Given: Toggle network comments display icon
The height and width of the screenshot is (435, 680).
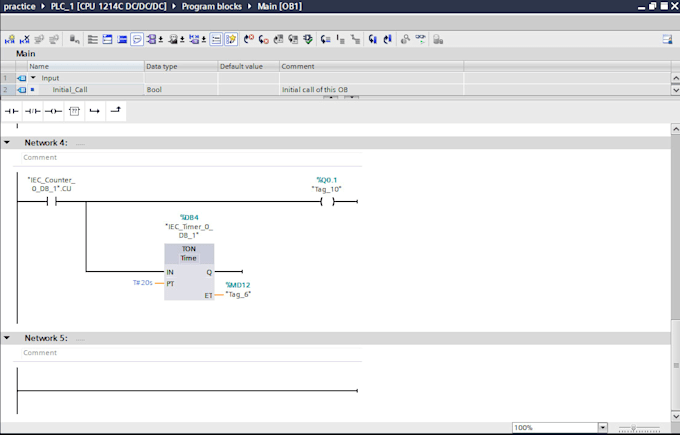Looking at the screenshot, I should pyautogui.click(x=216, y=40).
